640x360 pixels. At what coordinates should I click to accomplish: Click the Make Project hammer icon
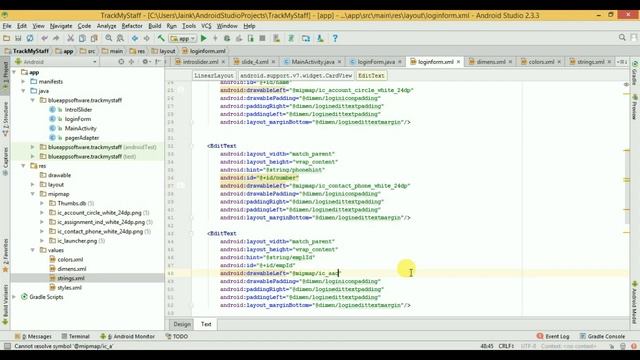pyautogui.click(x=161, y=38)
